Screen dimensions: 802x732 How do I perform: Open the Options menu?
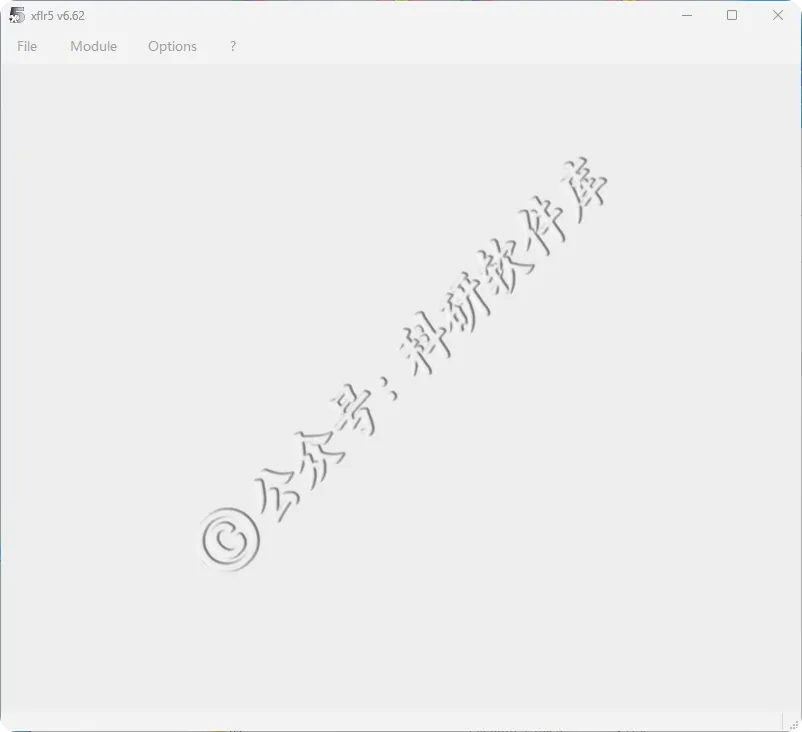(x=172, y=47)
